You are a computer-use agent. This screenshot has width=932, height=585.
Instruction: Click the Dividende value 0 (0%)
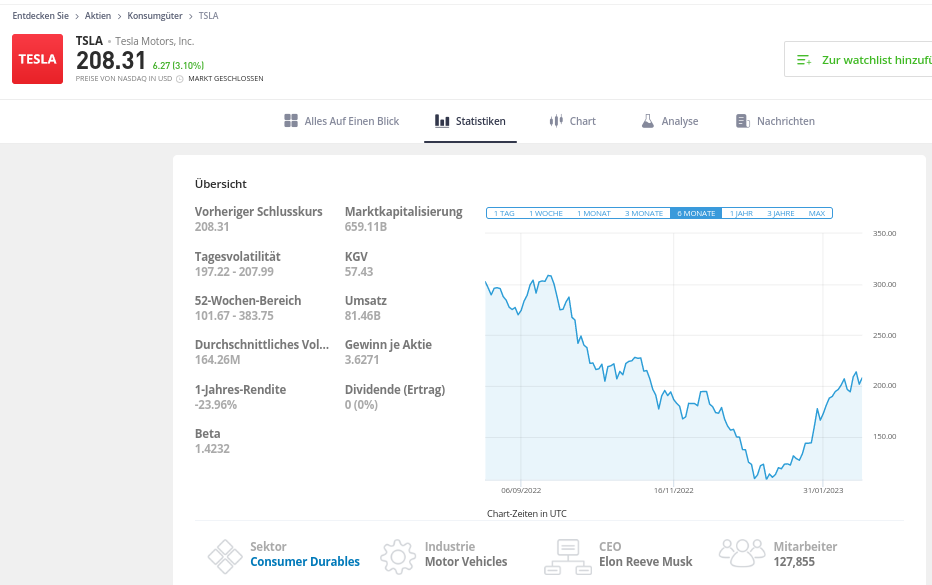tap(361, 405)
